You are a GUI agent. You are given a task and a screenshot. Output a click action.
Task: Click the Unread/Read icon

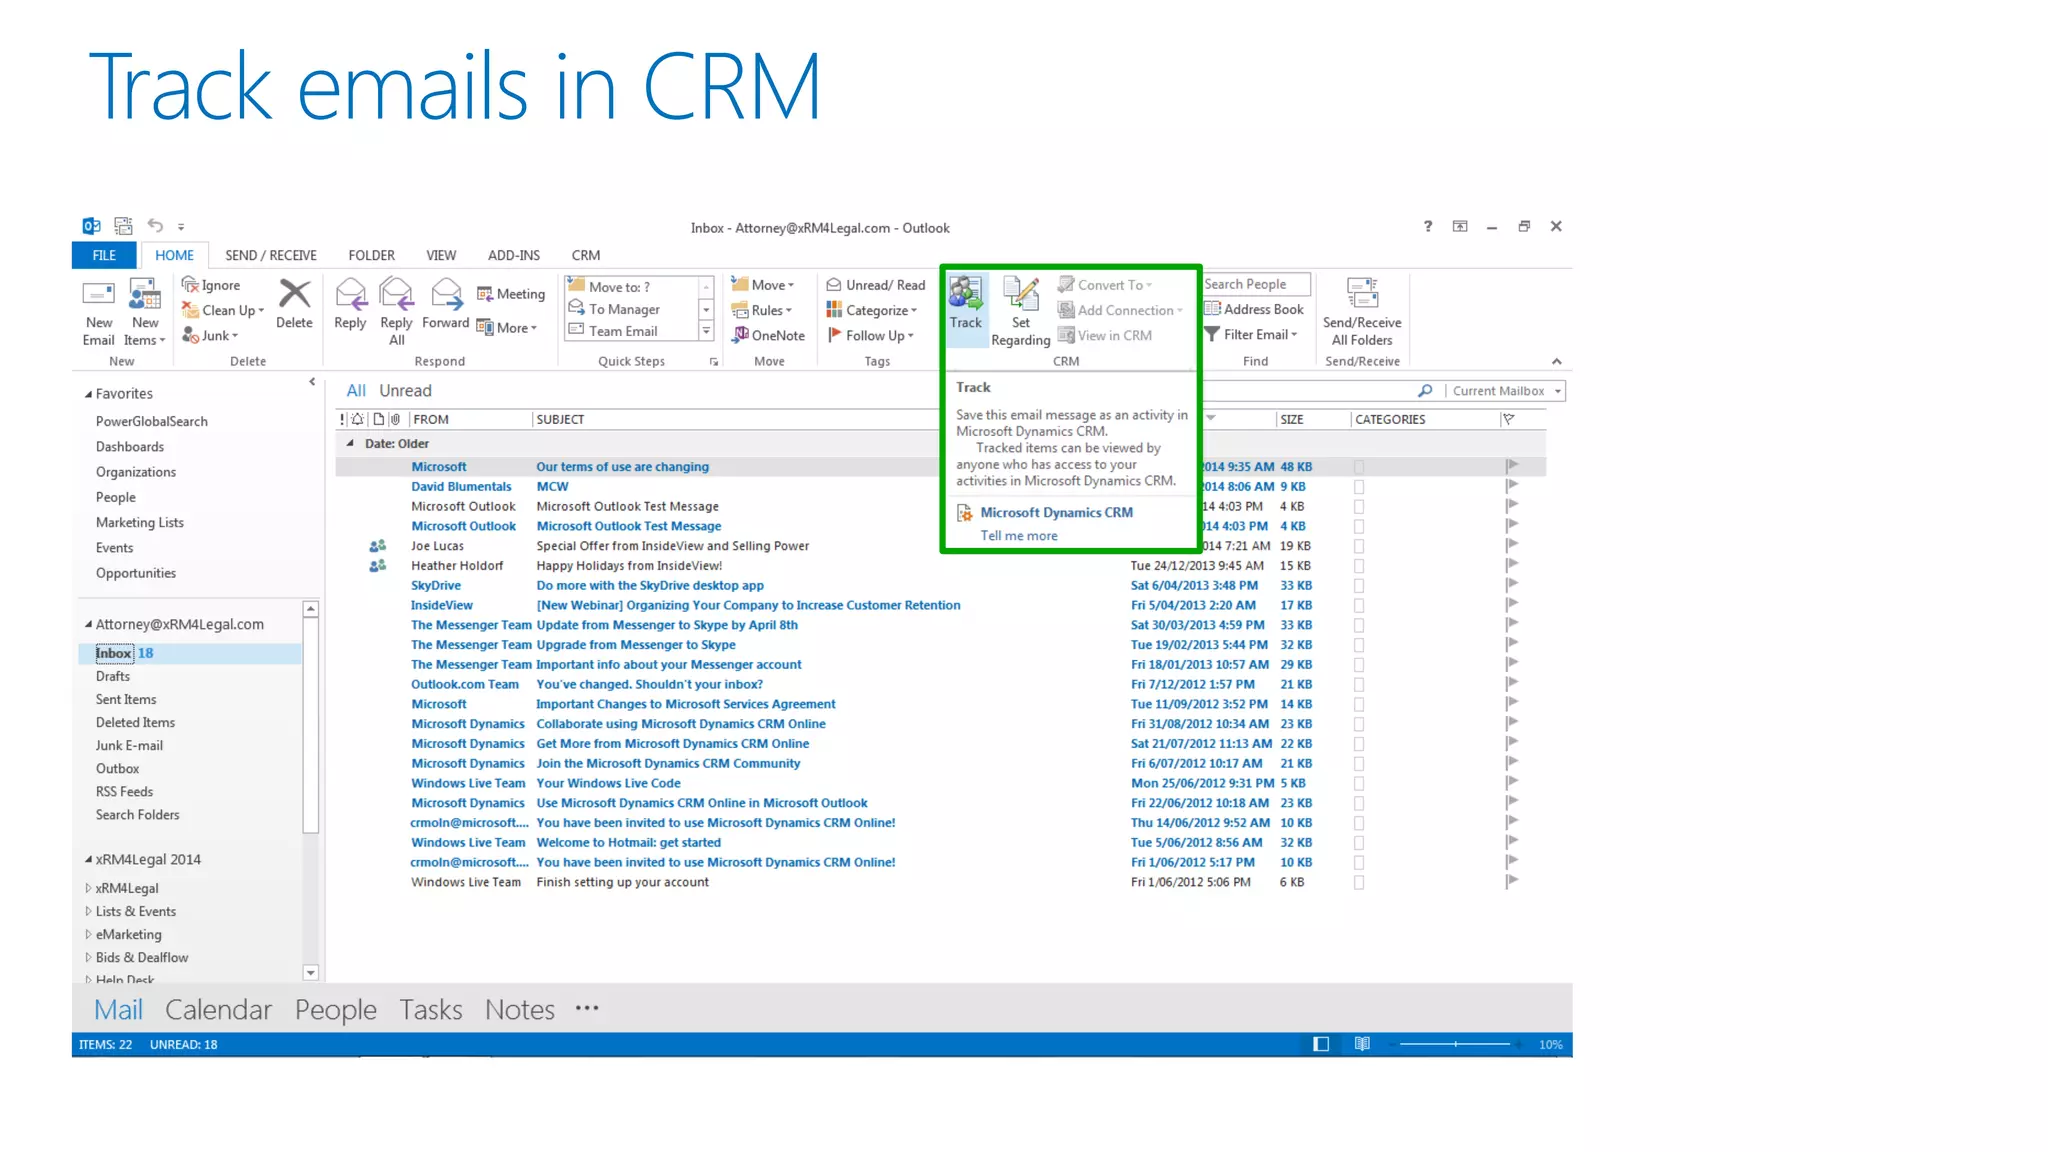tap(833, 285)
